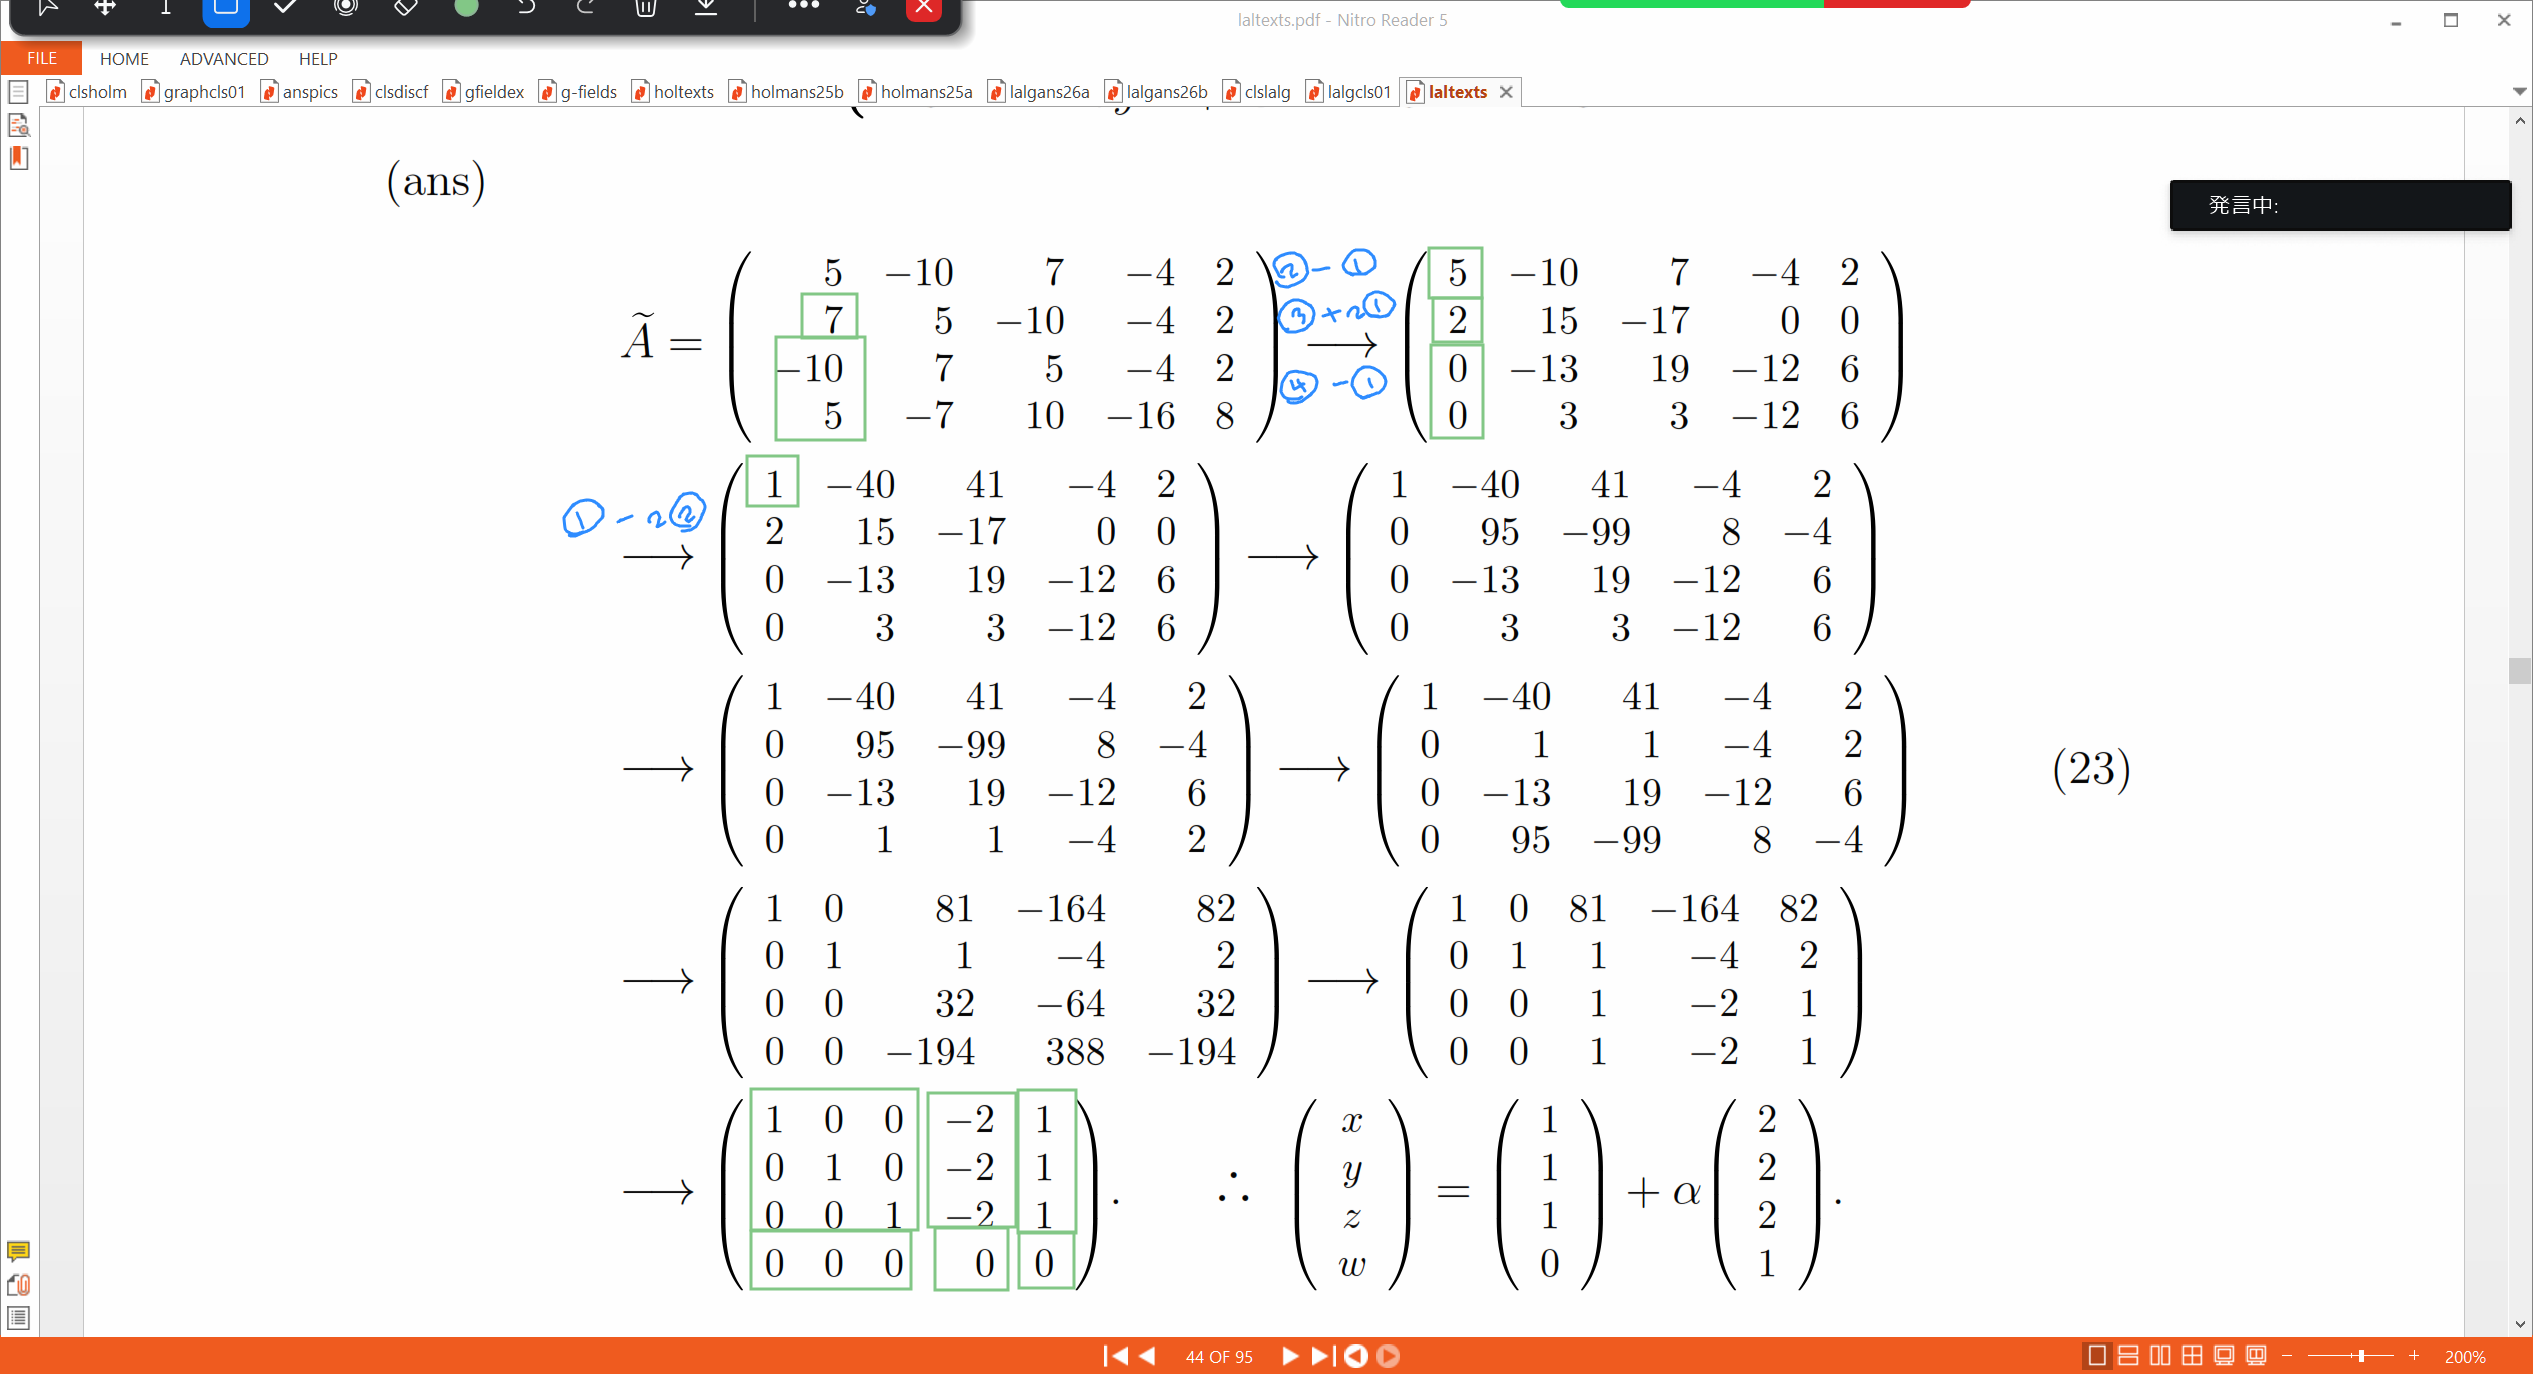This screenshot has height=1374, width=2533.
Task: Click the vertical scrollbar down arrow
Action: pos(2520,1324)
